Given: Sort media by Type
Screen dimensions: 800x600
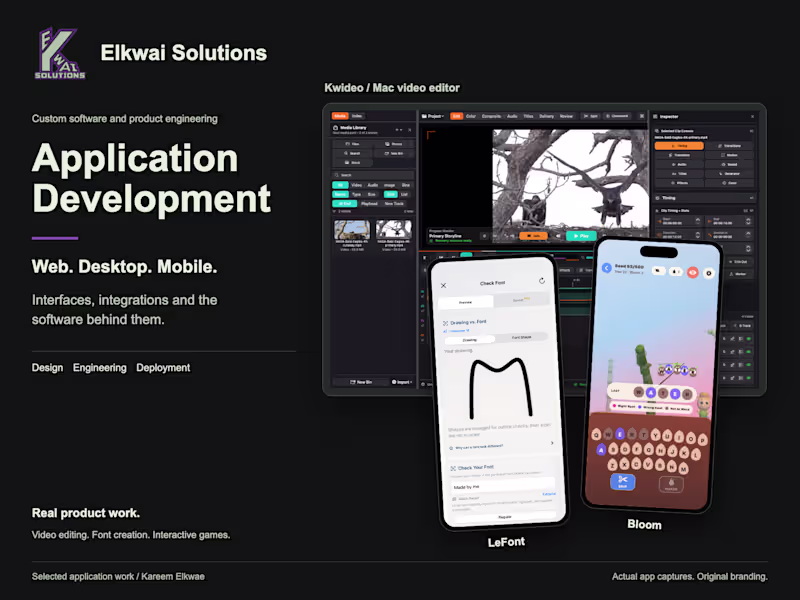Looking at the screenshot, I should (357, 194).
